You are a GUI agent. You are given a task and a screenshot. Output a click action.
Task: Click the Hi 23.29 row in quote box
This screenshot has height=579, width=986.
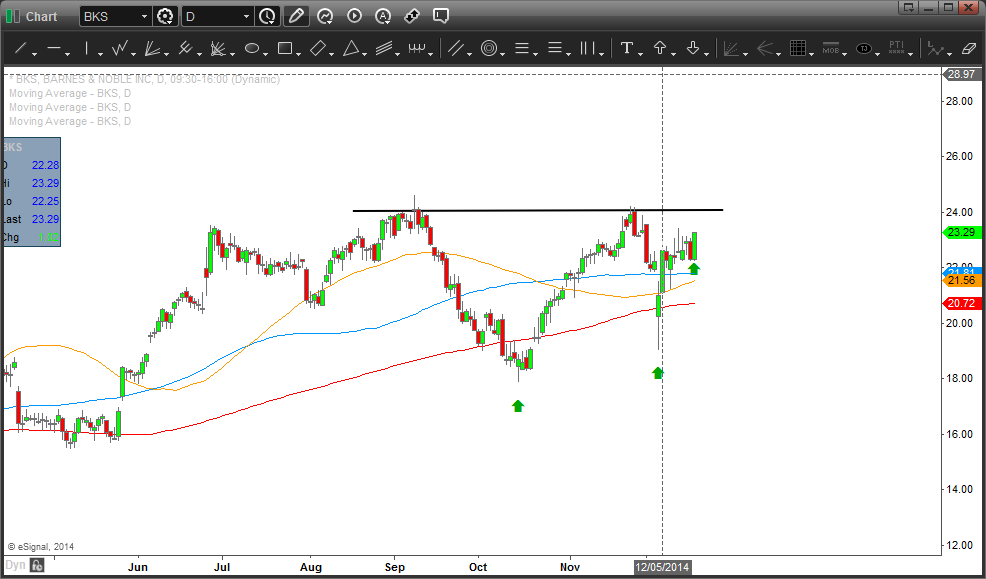tap(31, 183)
